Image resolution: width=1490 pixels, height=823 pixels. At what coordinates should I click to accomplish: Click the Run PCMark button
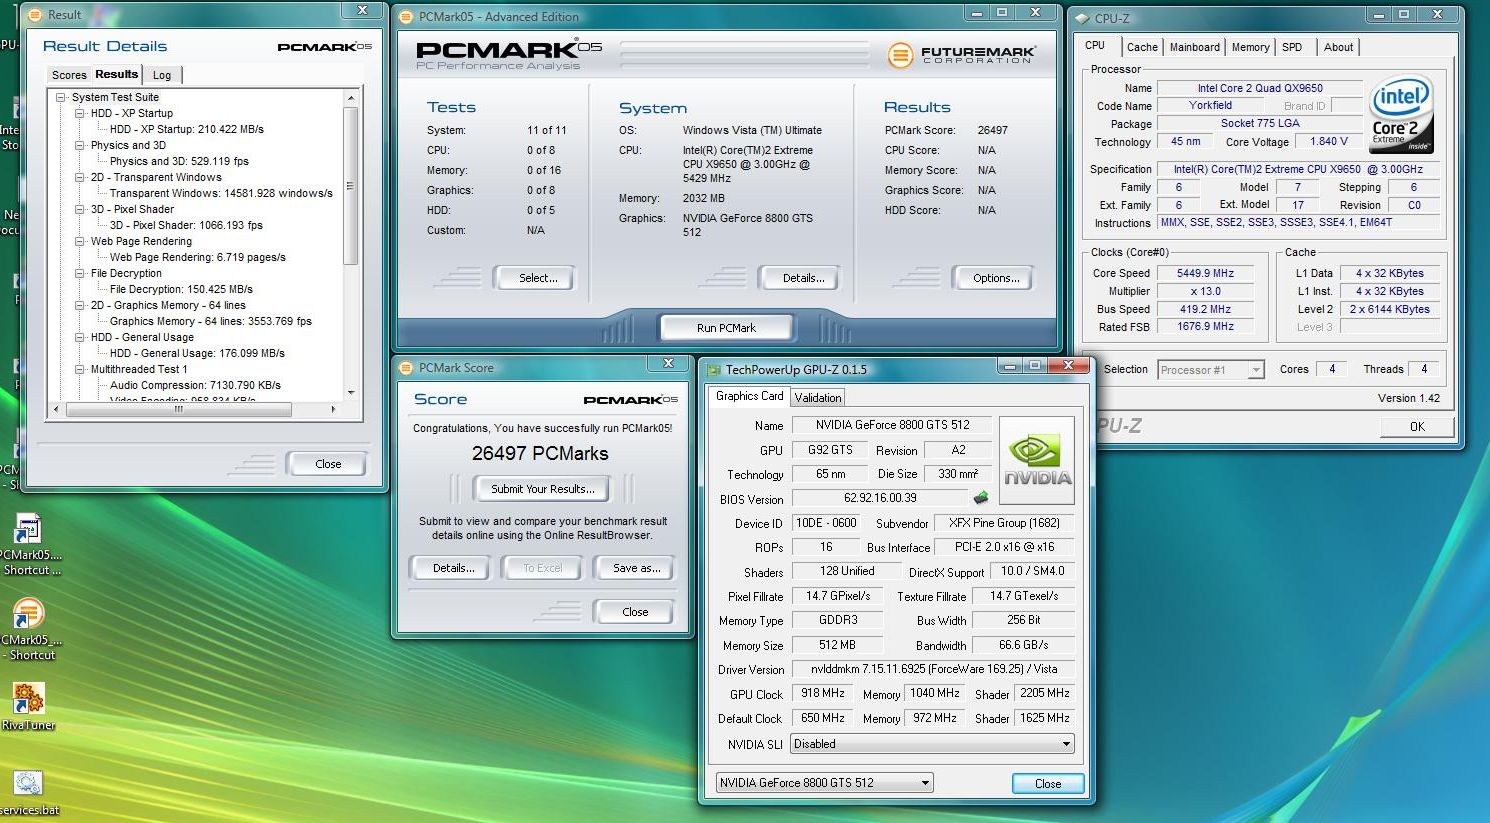click(x=726, y=328)
